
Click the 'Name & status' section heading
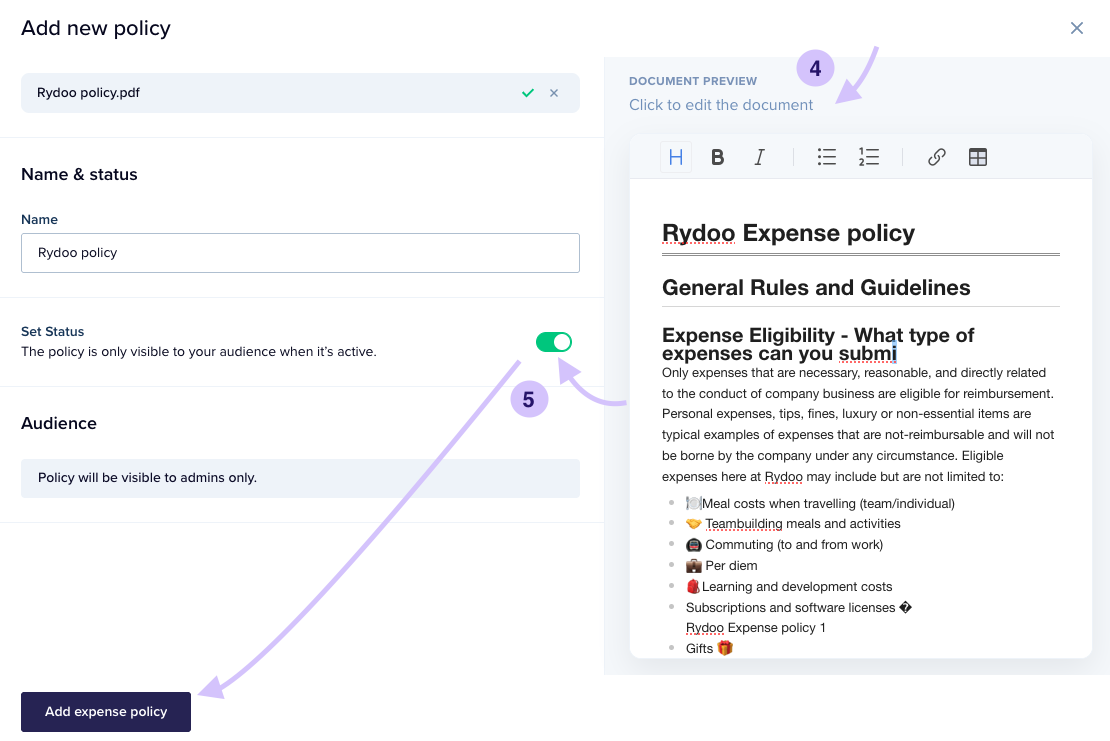[79, 174]
